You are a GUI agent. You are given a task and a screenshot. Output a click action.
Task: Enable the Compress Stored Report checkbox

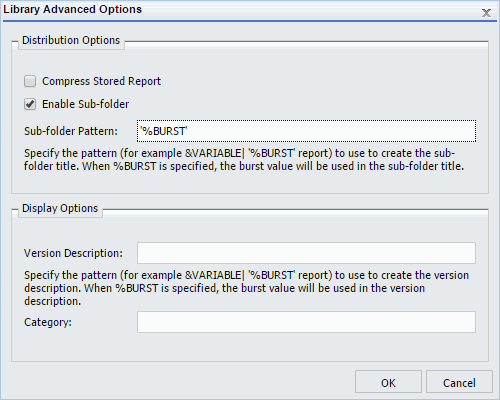tap(30, 81)
